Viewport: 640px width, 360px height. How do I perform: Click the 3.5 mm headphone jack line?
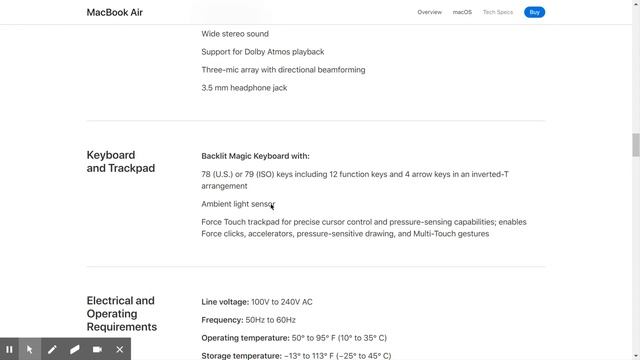(x=244, y=88)
